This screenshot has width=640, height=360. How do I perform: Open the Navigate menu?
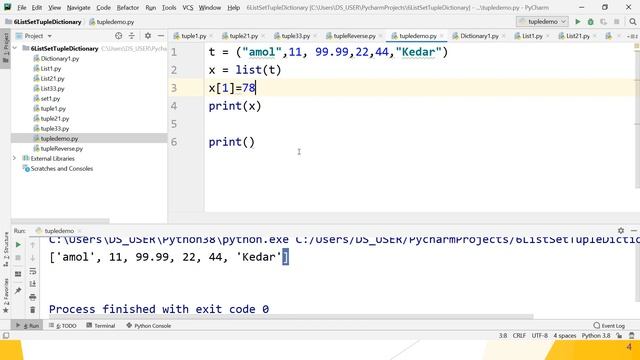point(78,7)
